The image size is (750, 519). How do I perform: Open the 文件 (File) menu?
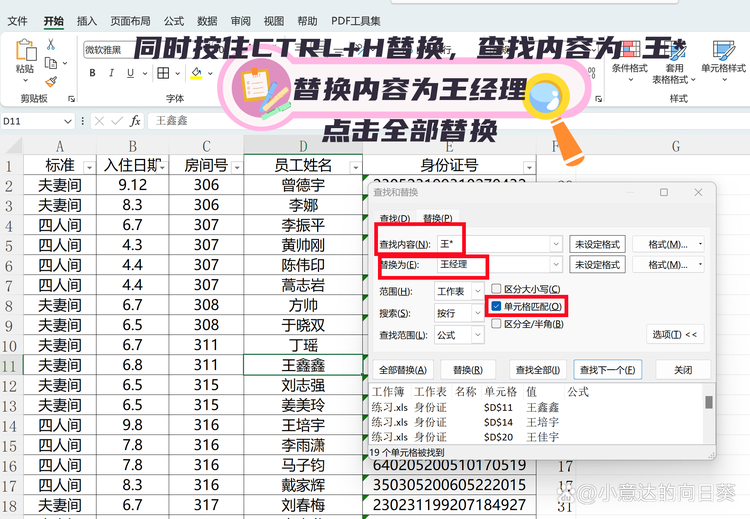click(x=17, y=21)
